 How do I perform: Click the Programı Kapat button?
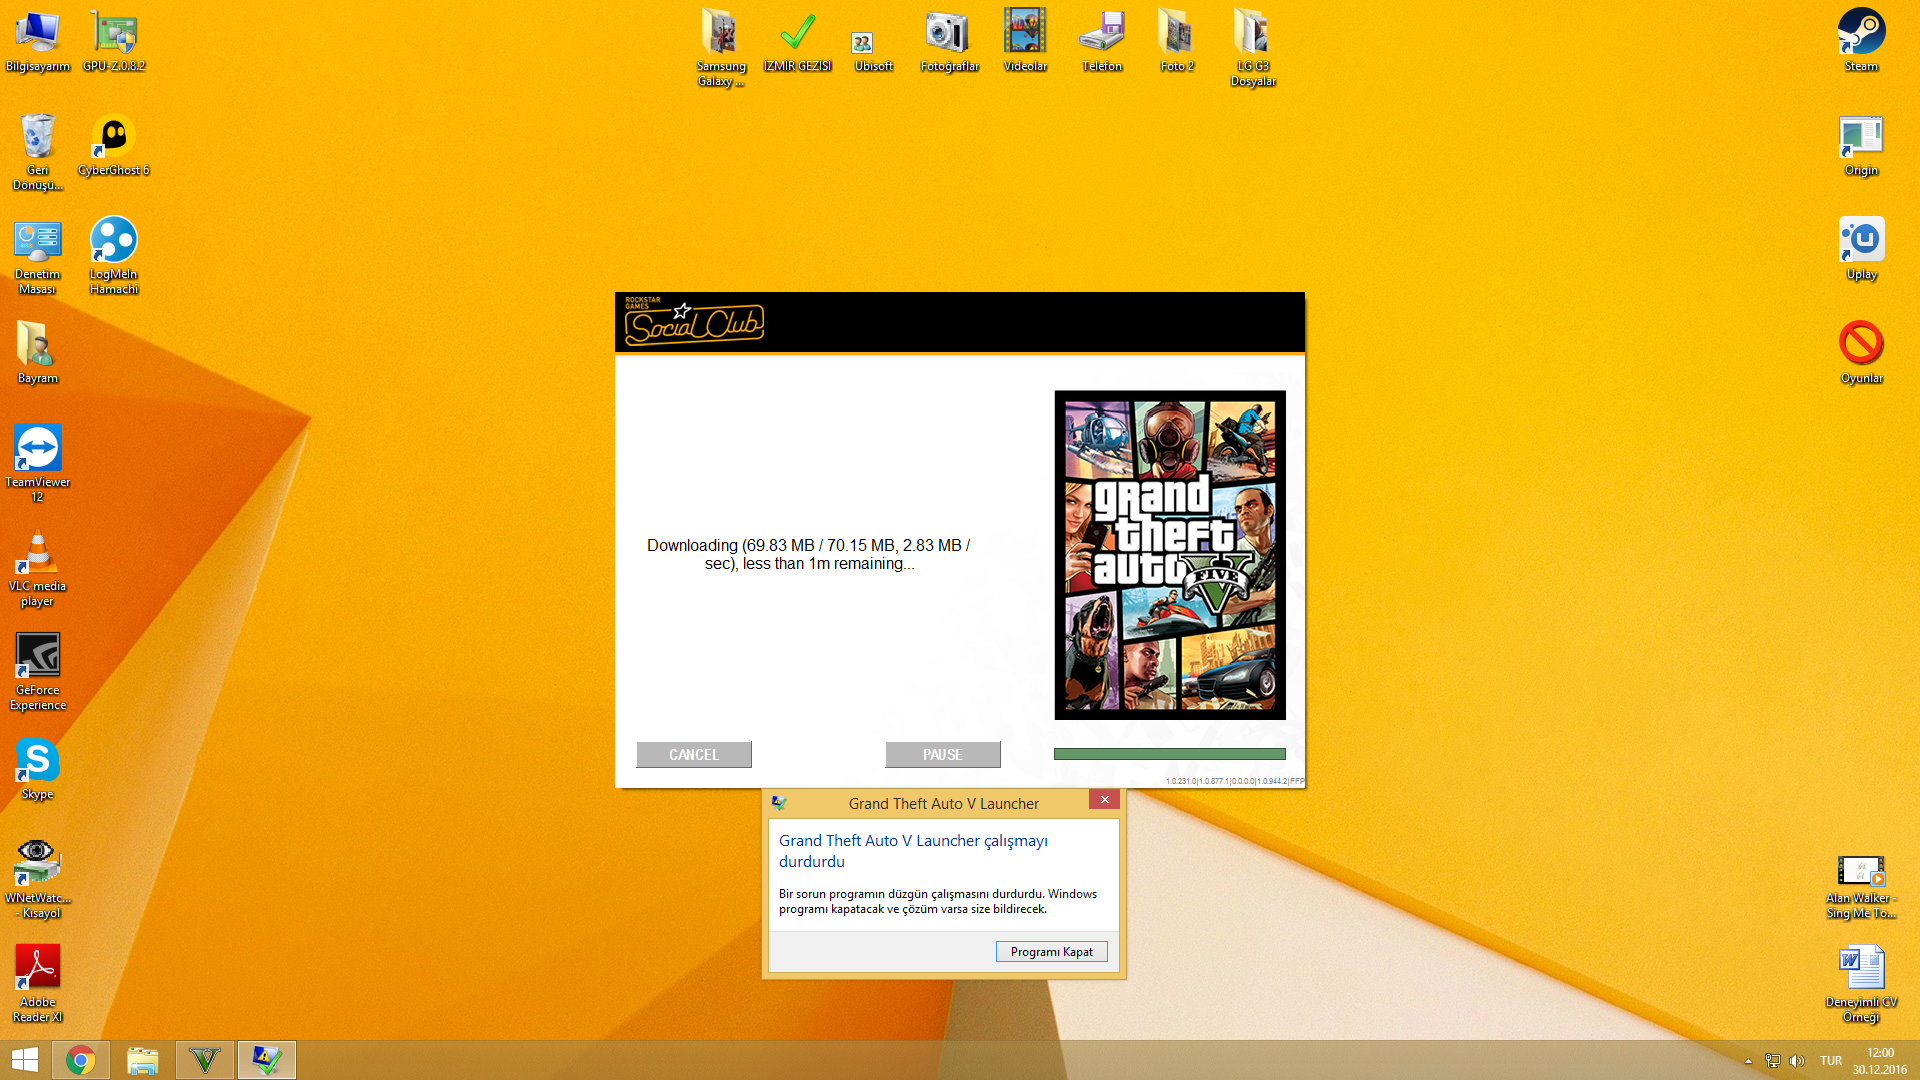click(1051, 952)
